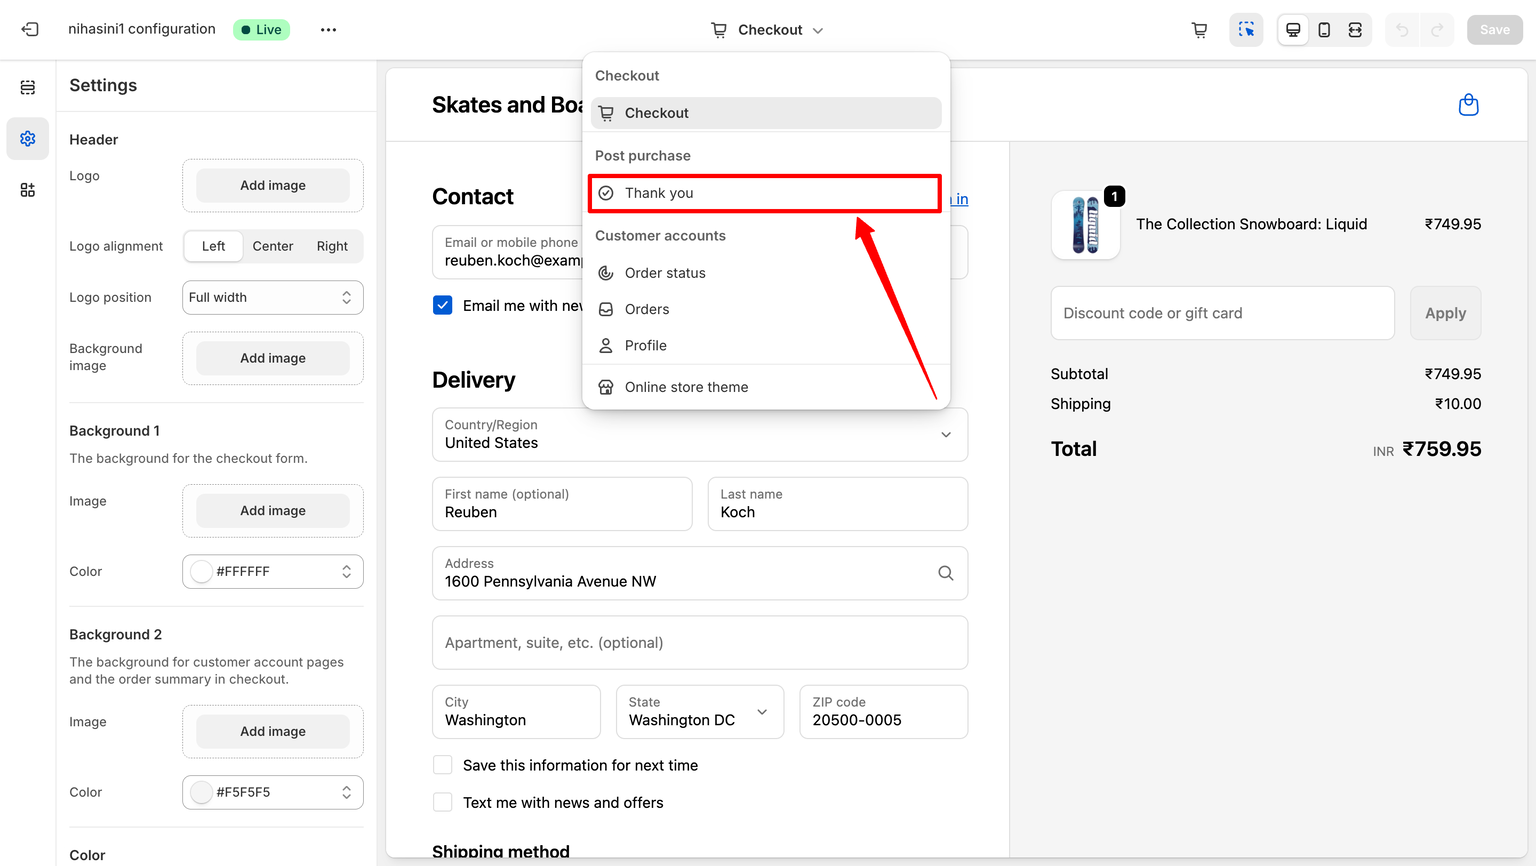Click Add image button for Logo
This screenshot has width=1536, height=866.
pyautogui.click(x=272, y=185)
